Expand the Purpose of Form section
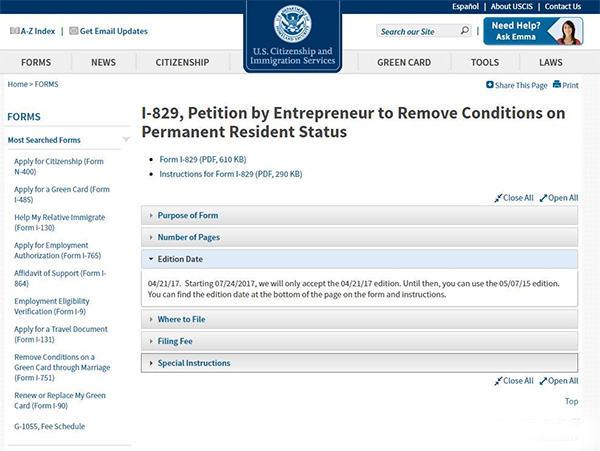This screenshot has height=451, width=600. tap(188, 215)
